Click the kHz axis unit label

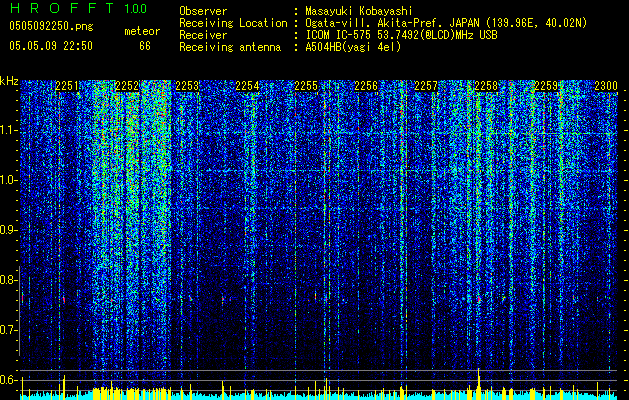[9, 81]
